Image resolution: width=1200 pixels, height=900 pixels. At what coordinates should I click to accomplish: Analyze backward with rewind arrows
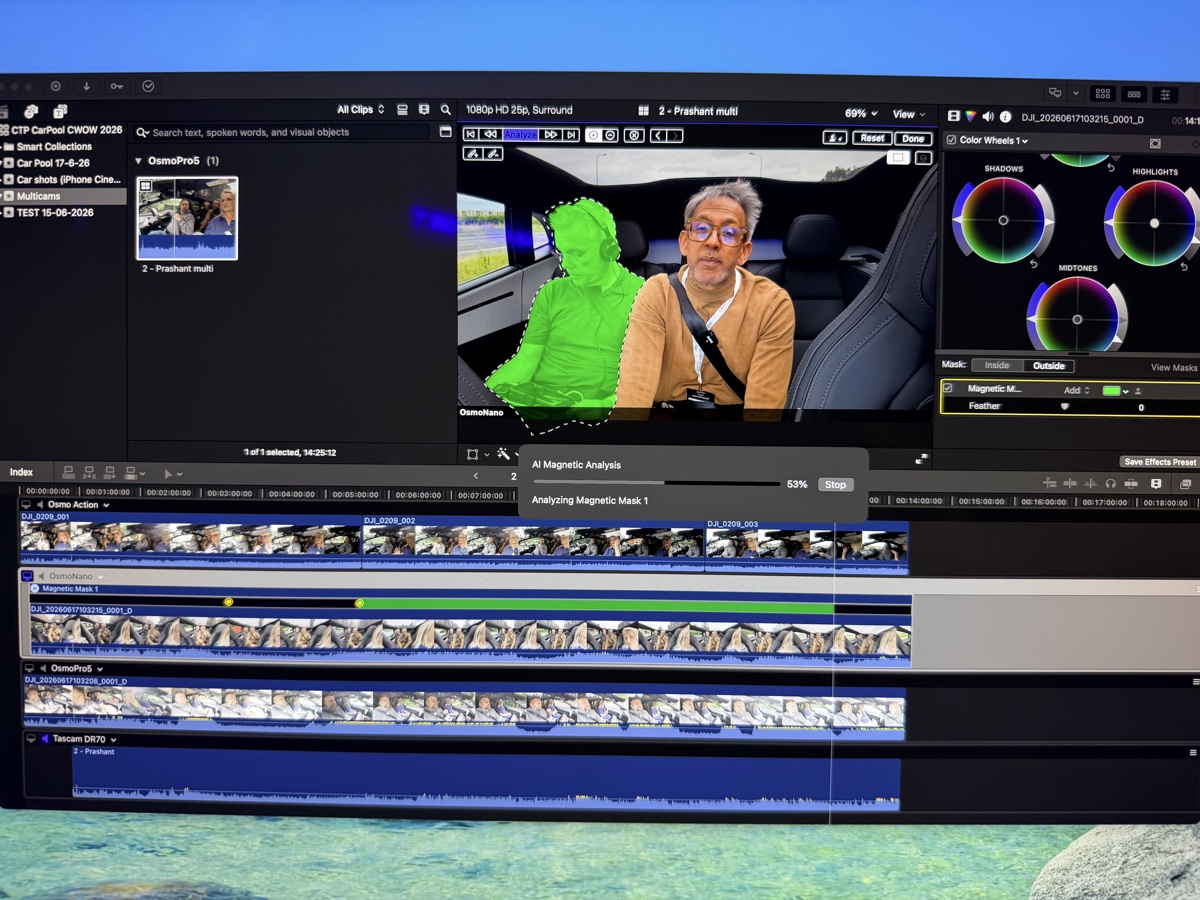[490, 135]
